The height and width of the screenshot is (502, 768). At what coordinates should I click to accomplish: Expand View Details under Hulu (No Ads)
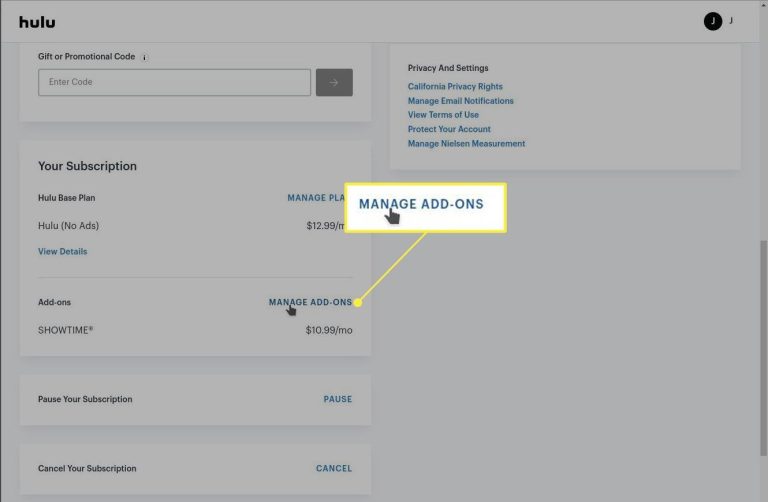(62, 252)
